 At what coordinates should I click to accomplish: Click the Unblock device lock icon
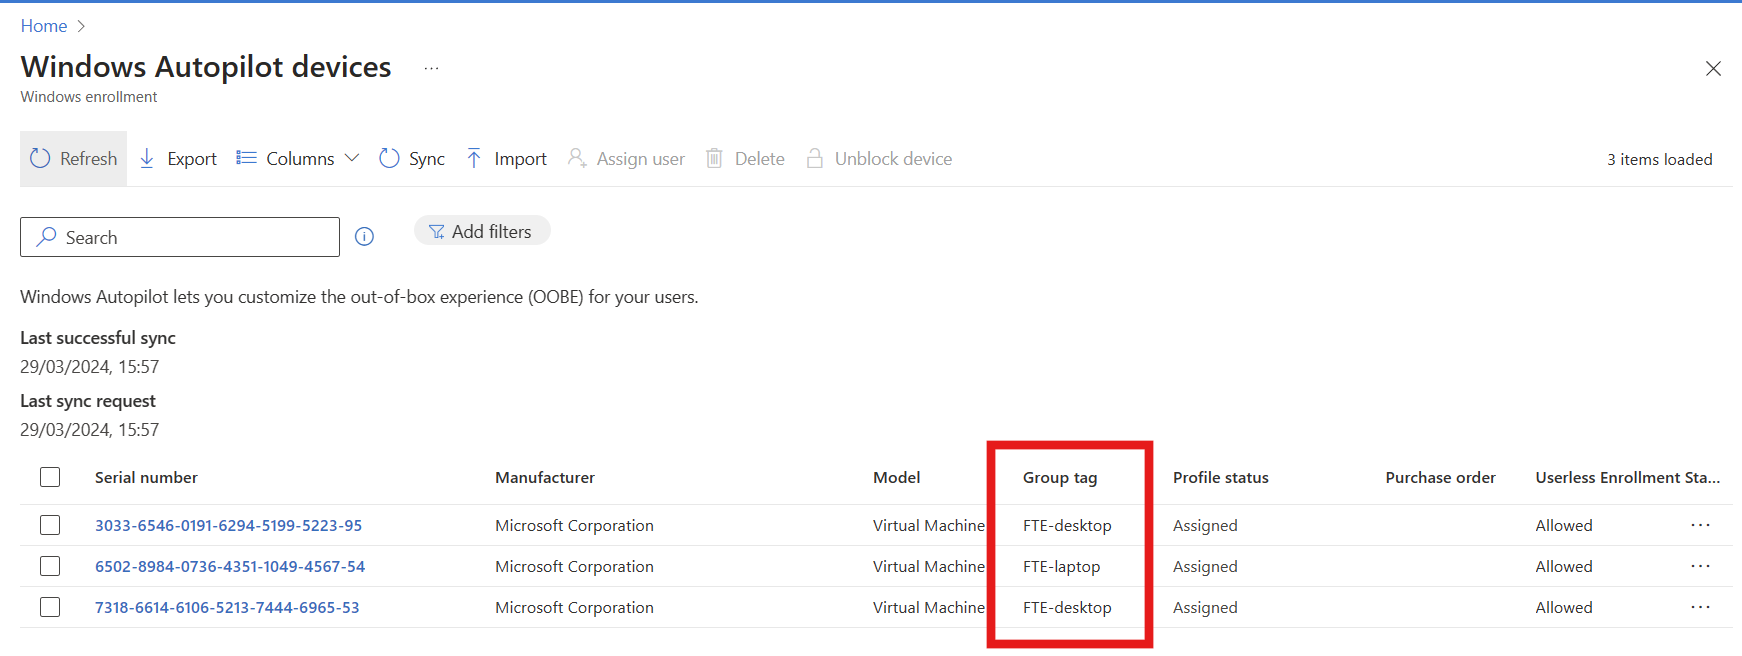click(x=815, y=158)
